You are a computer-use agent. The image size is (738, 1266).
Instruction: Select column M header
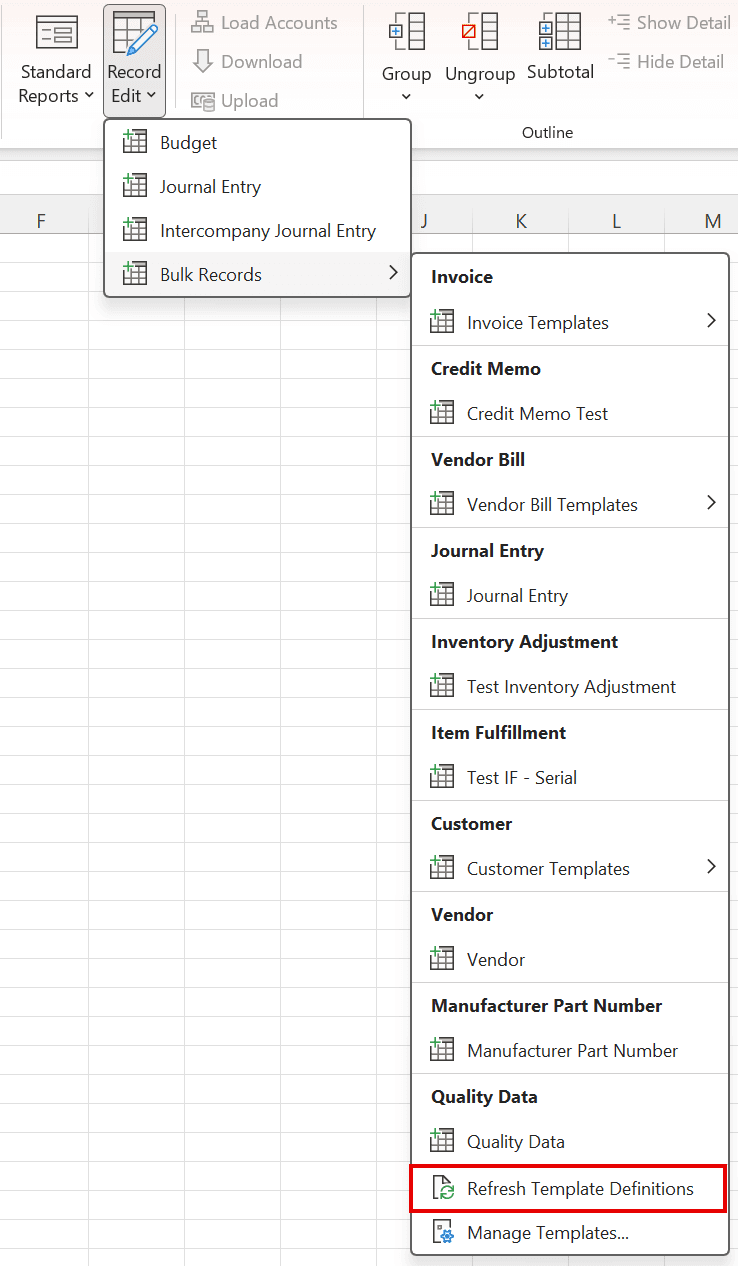pos(712,221)
